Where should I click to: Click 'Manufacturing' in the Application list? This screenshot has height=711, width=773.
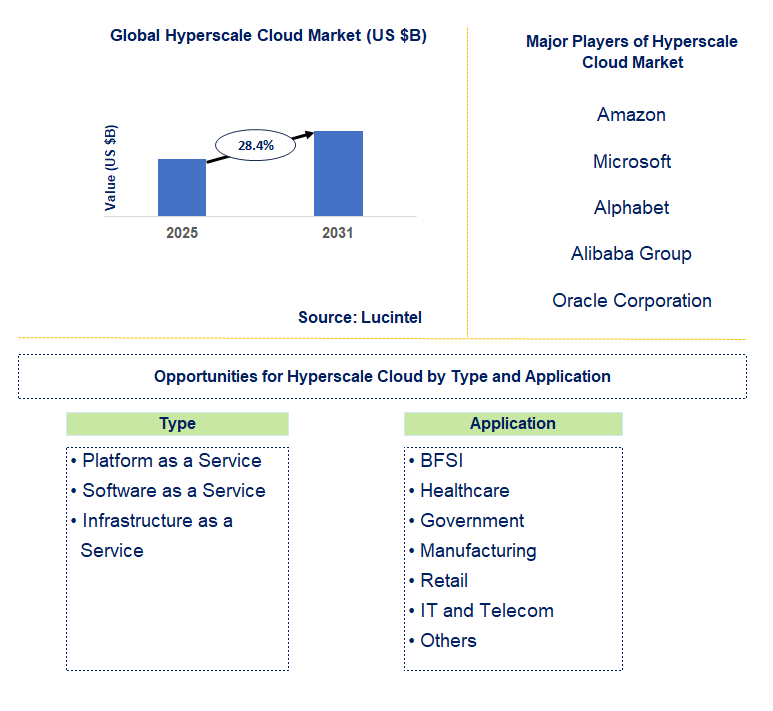473,551
